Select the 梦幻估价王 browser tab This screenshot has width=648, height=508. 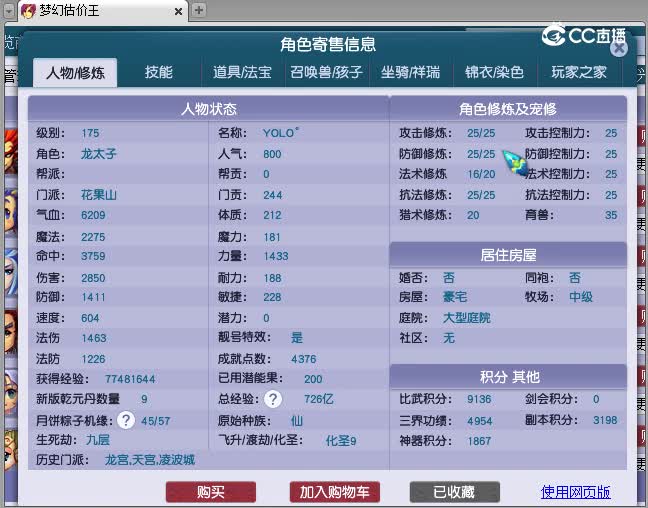click(x=102, y=11)
